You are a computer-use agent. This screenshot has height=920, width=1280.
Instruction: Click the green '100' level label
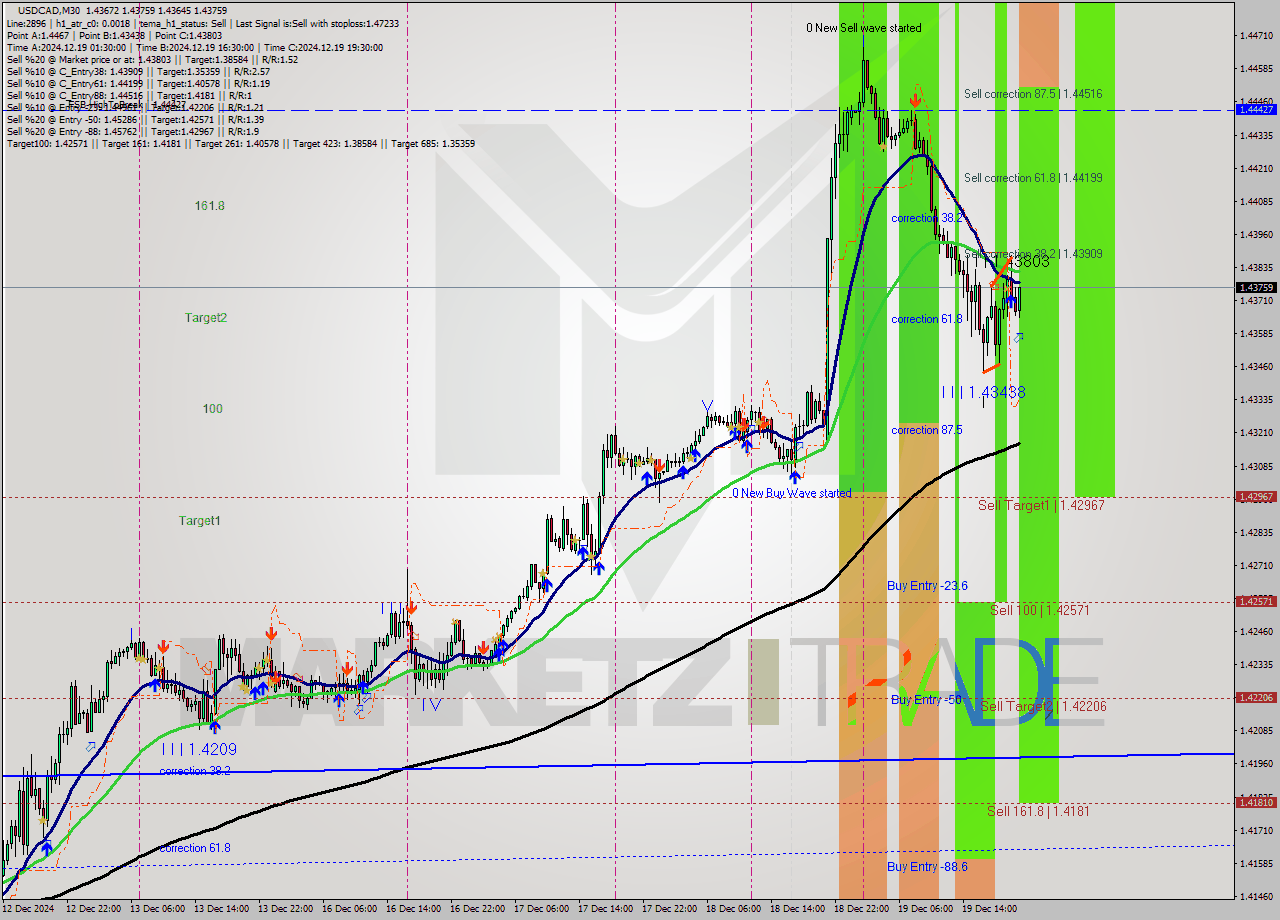[x=212, y=409]
